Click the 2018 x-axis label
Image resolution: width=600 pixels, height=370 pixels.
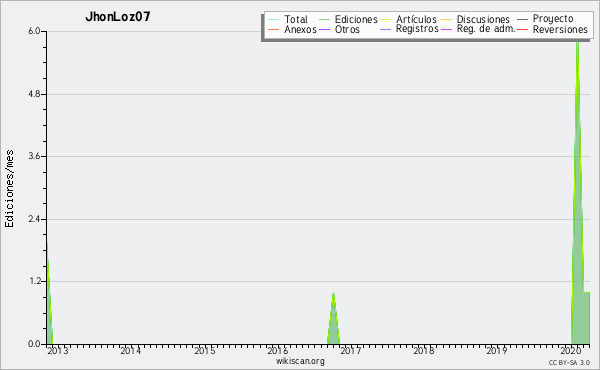tap(424, 351)
